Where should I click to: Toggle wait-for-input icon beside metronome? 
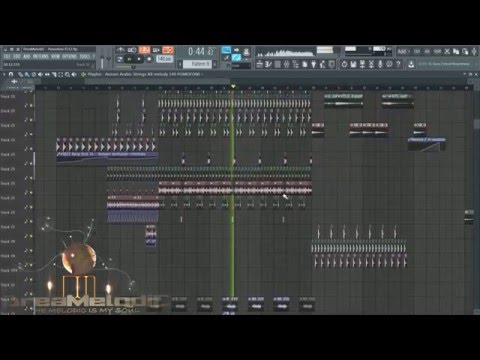coord(132,50)
